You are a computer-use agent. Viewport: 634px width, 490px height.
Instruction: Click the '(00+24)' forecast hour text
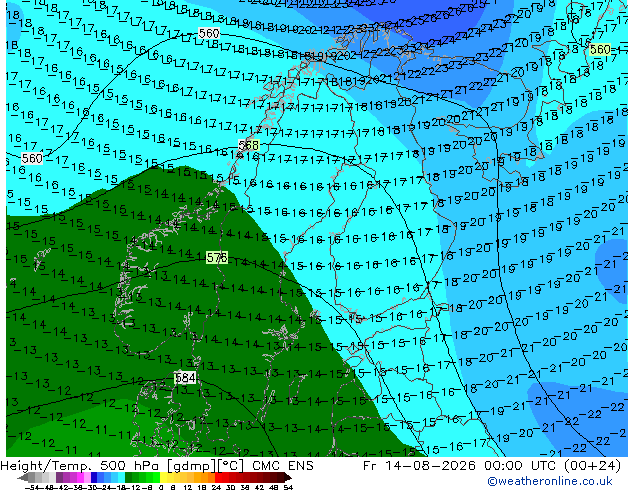590,466
